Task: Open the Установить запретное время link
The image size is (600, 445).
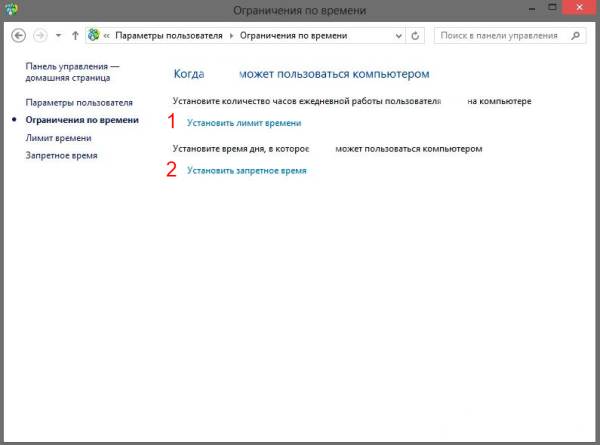Action: pyautogui.click(x=246, y=170)
